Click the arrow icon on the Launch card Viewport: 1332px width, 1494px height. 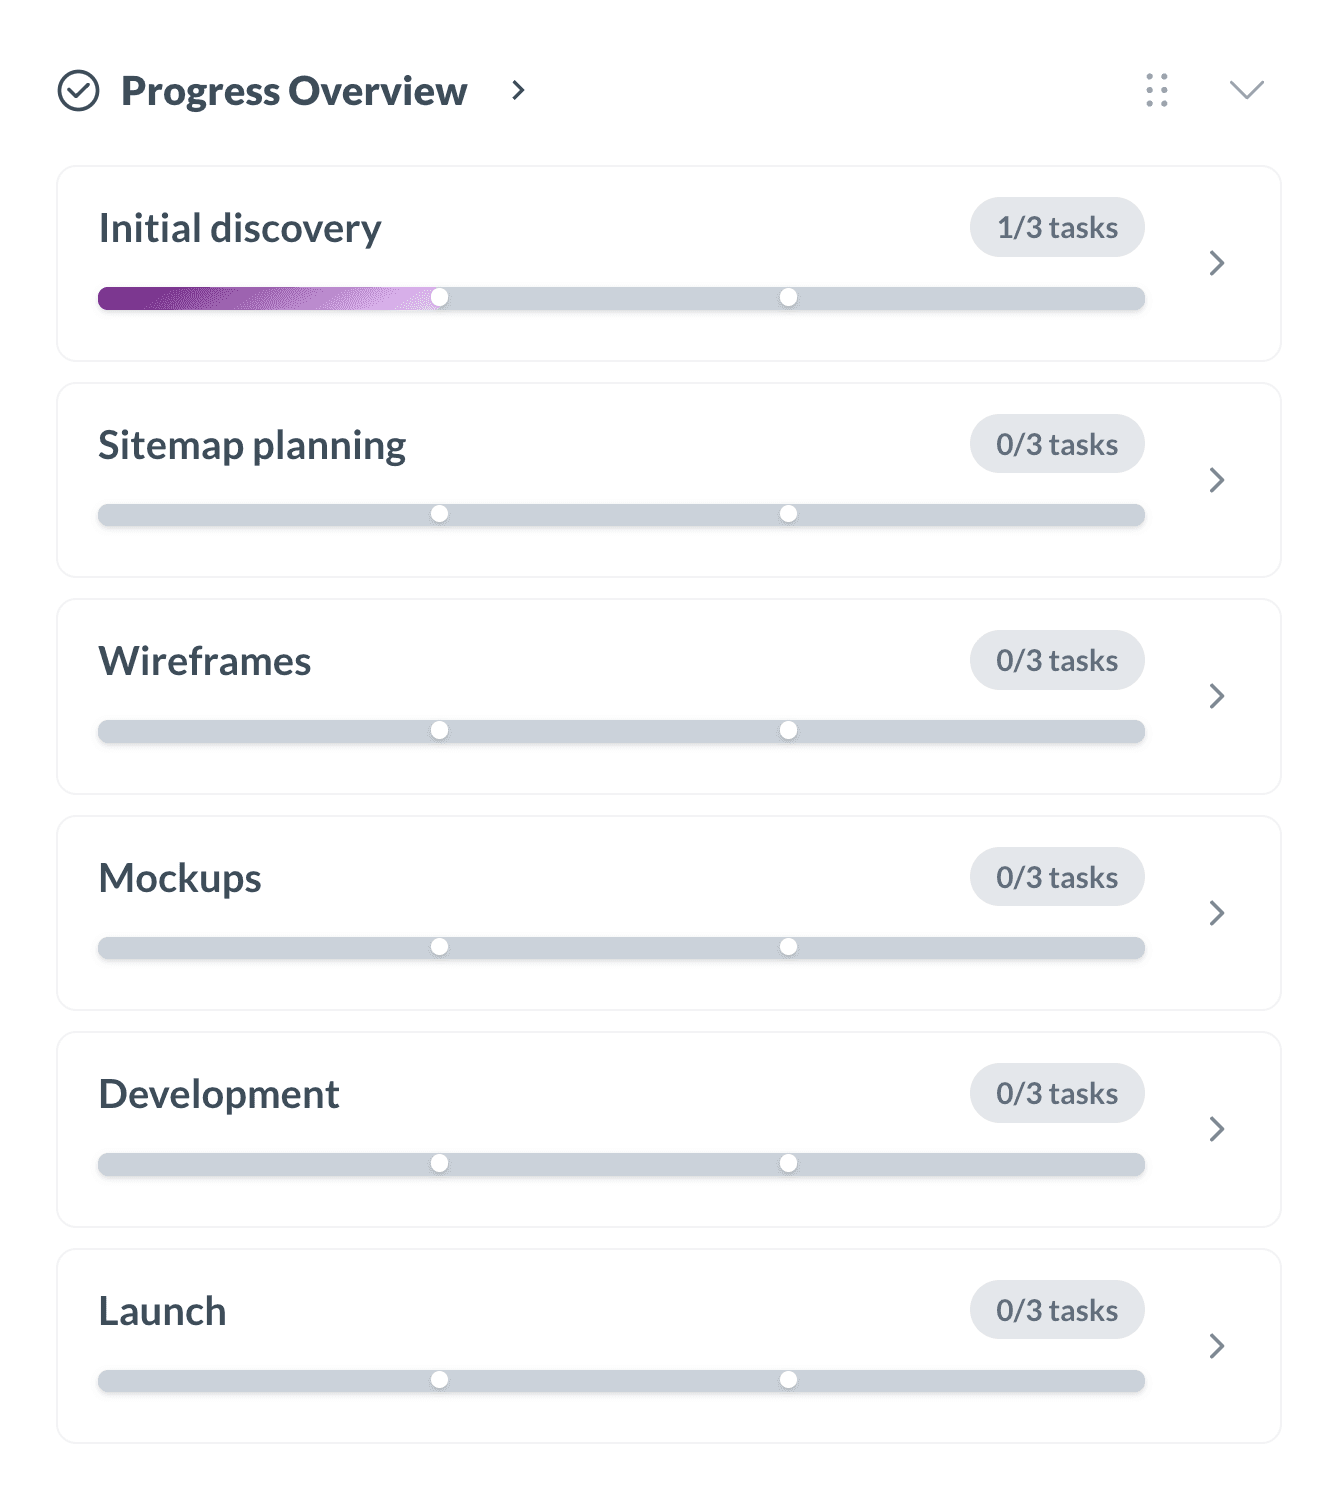point(1217,1346)
